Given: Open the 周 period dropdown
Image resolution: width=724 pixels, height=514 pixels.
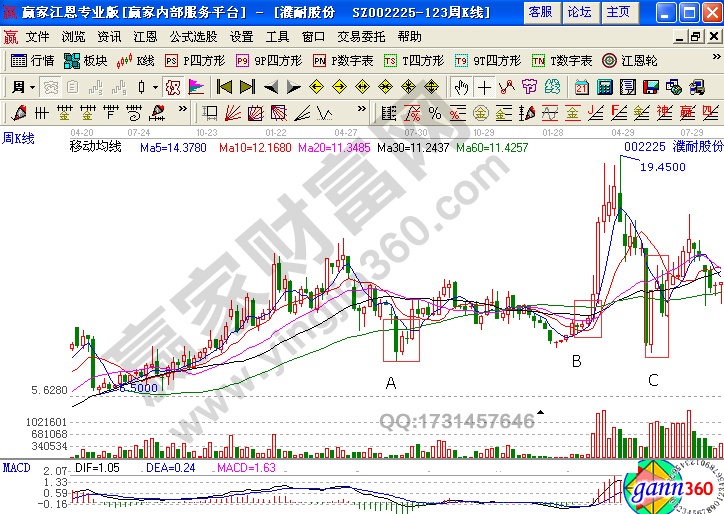Looking at the screenshot, I should pos(22,87).
